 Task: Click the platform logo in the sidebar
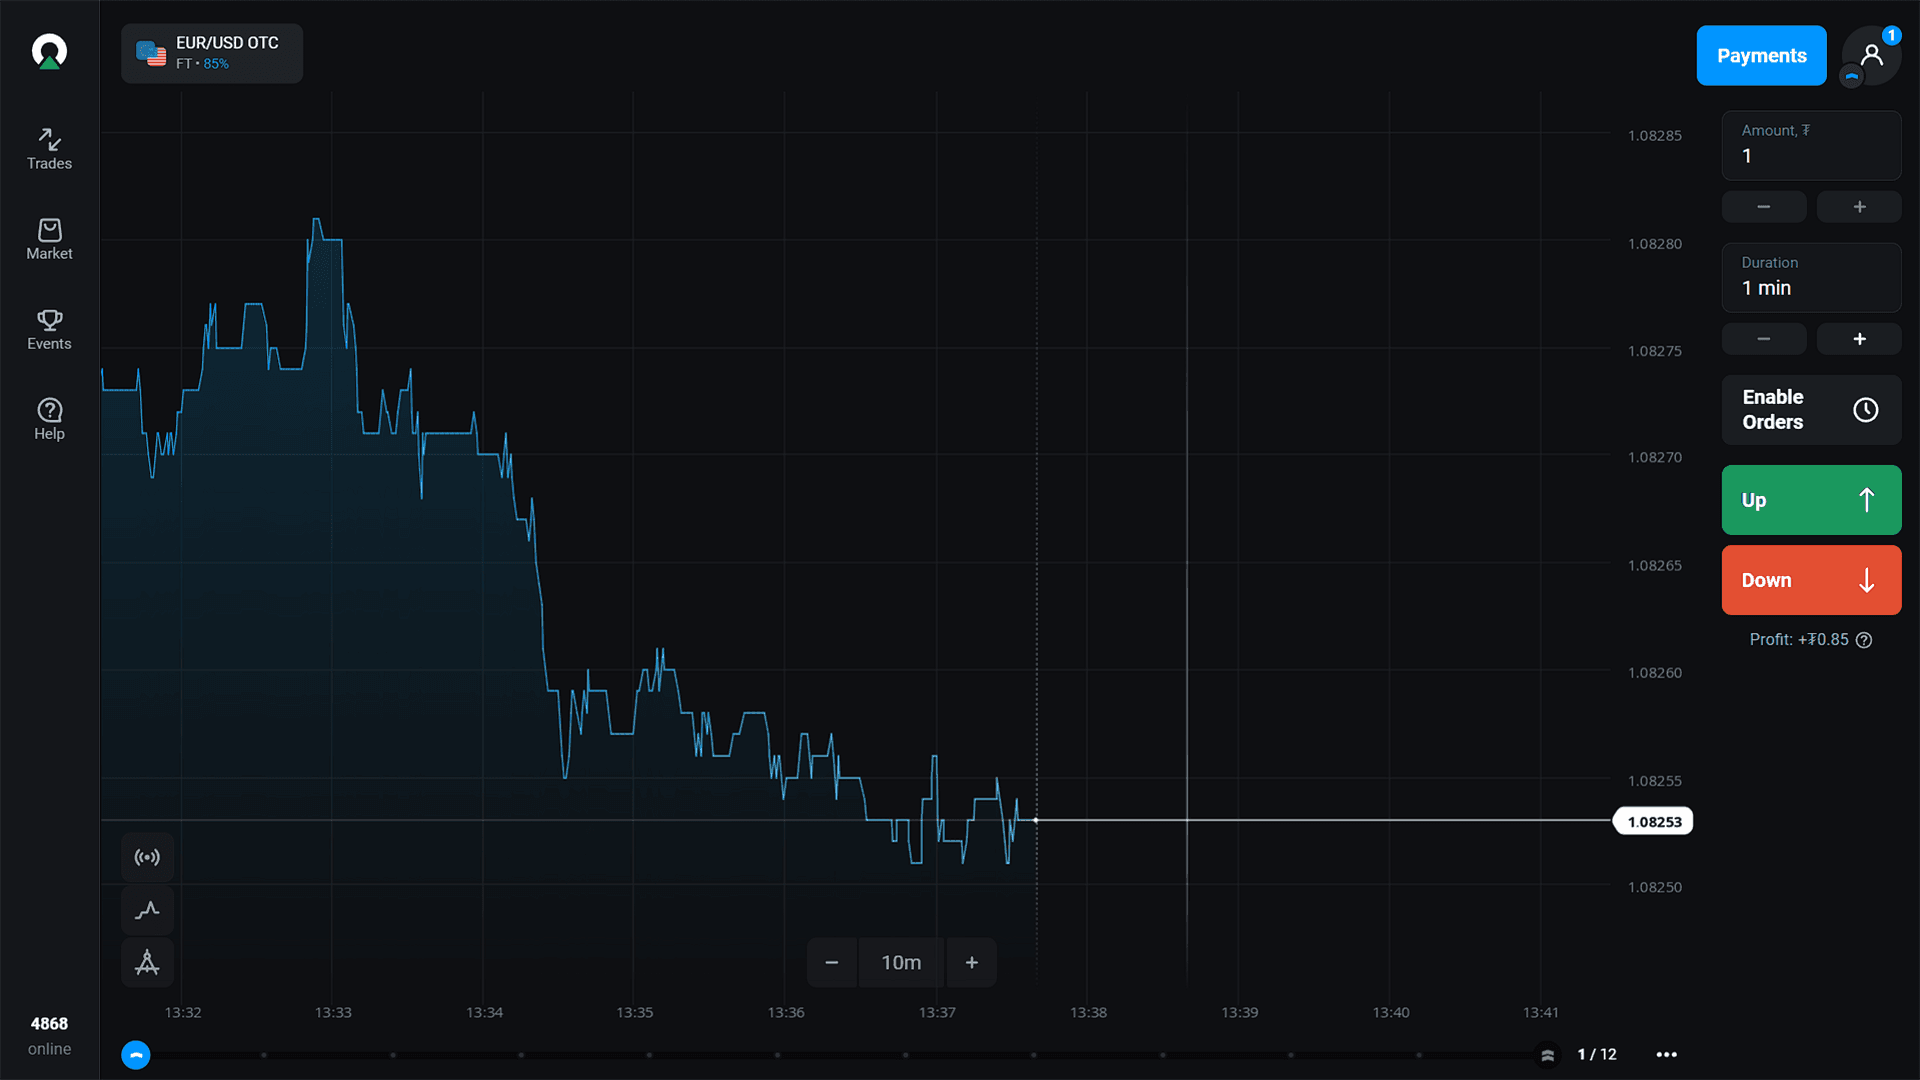(49, 52)
